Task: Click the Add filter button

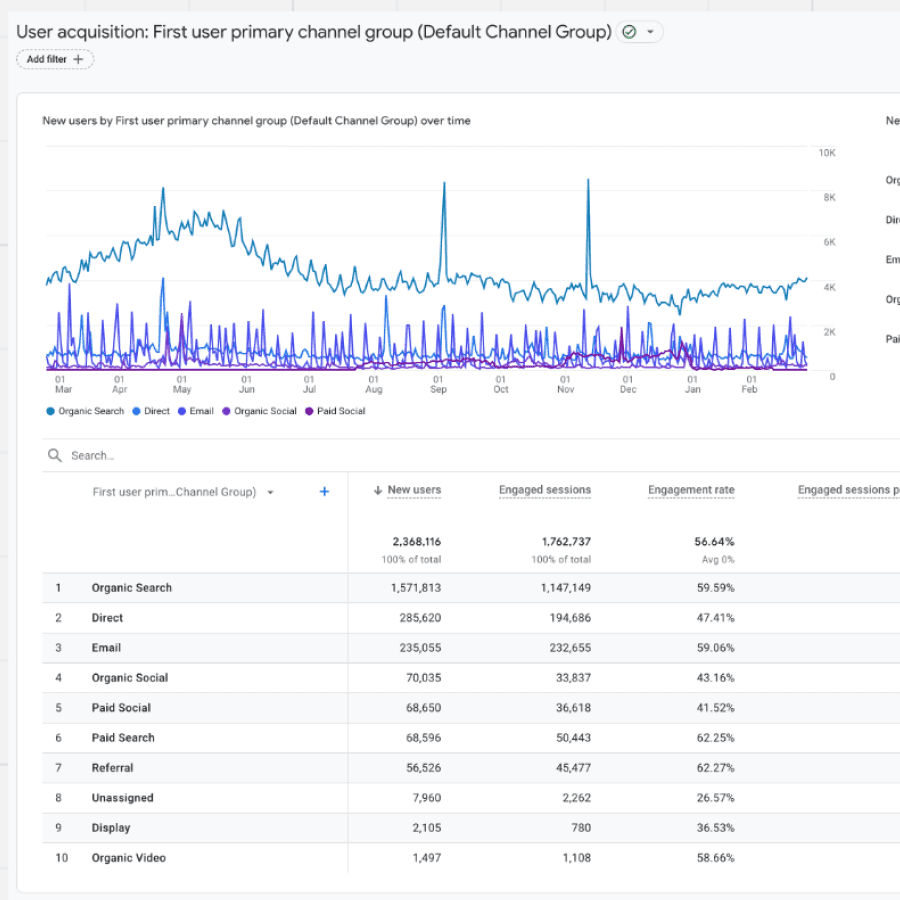Action: coord(55,59)
